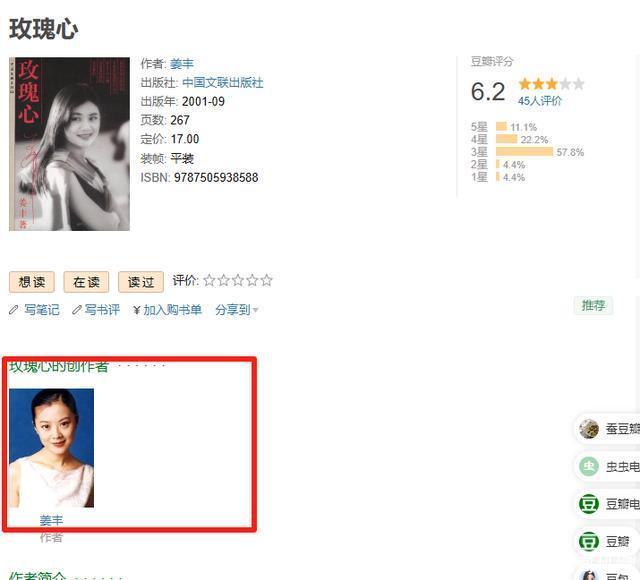640x580 pixels.
Task: Open publisher link 中国文联出版社
Action: 222,83
